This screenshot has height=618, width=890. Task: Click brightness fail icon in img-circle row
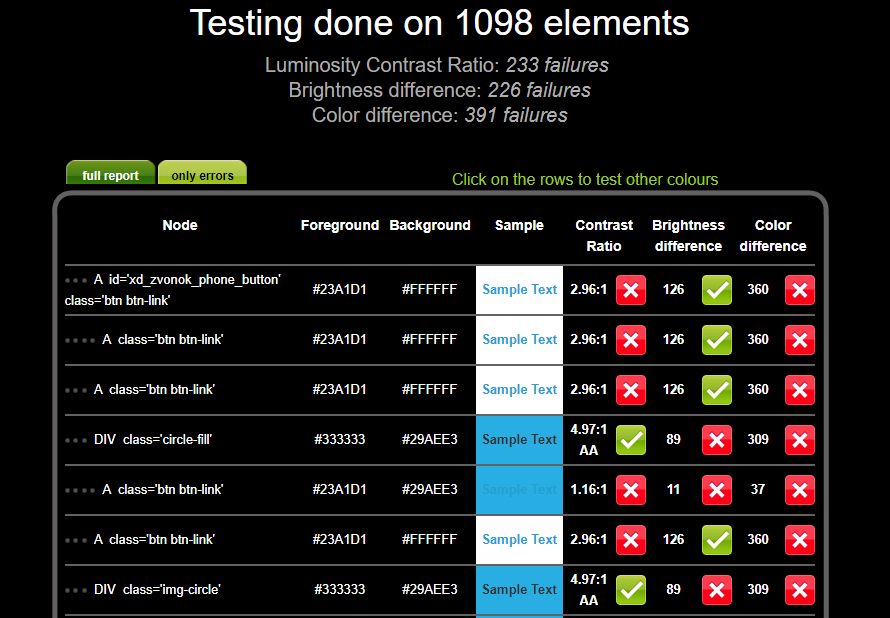pos(716,590)
